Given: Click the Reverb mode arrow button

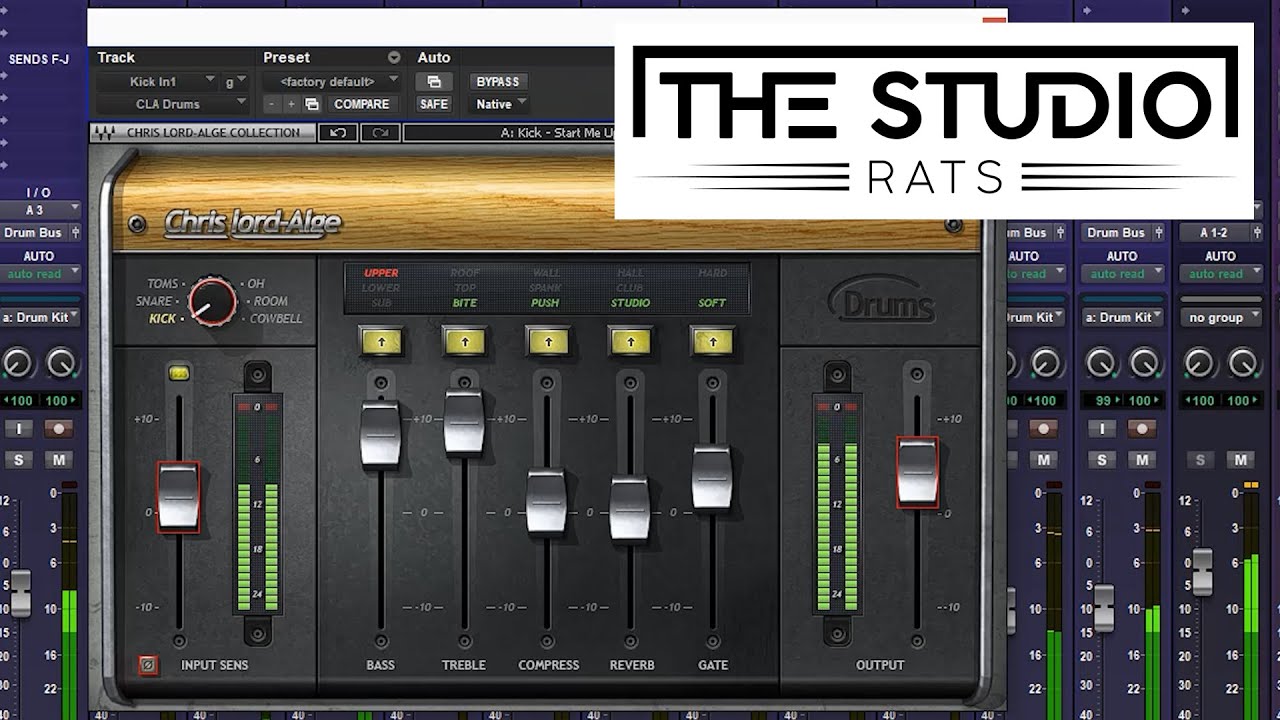Looking at the screenshot, I should (x=629, y=341).
